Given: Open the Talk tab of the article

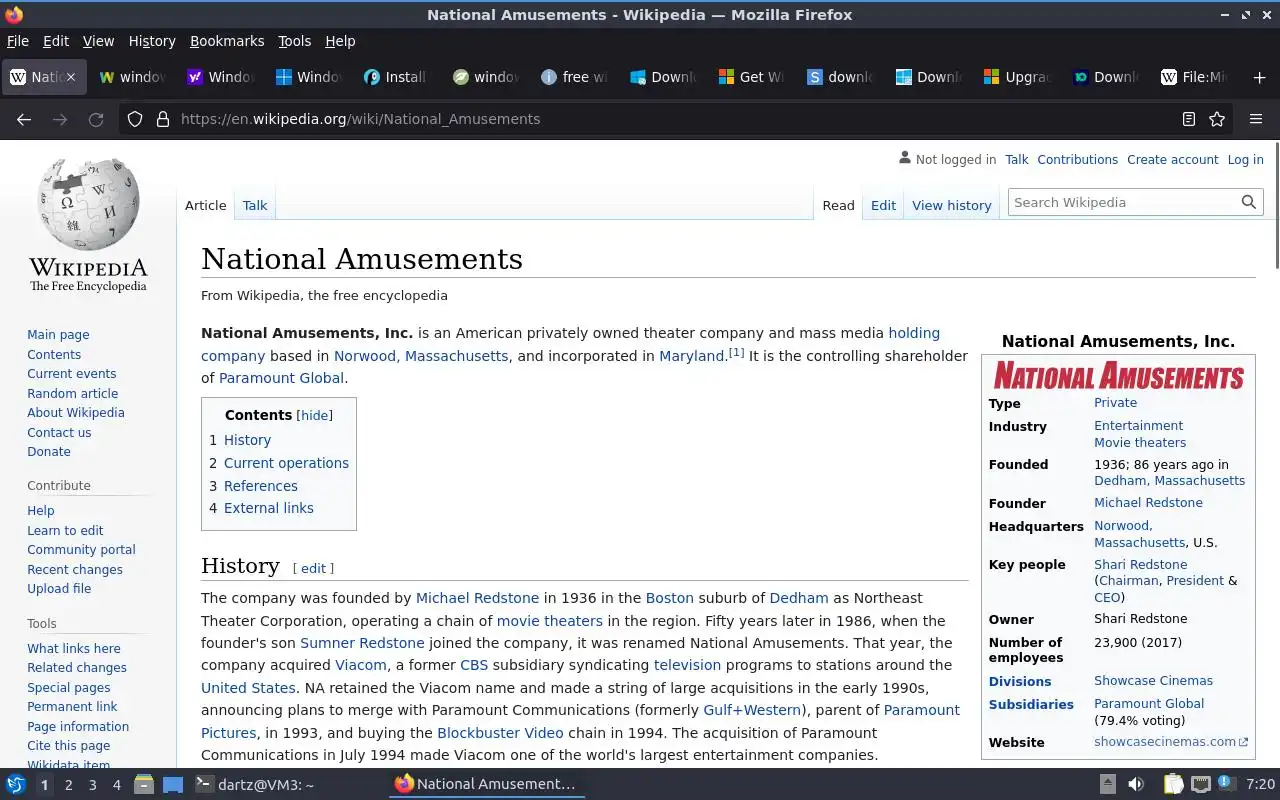Looking at the screenshot, I should [255, 205].
